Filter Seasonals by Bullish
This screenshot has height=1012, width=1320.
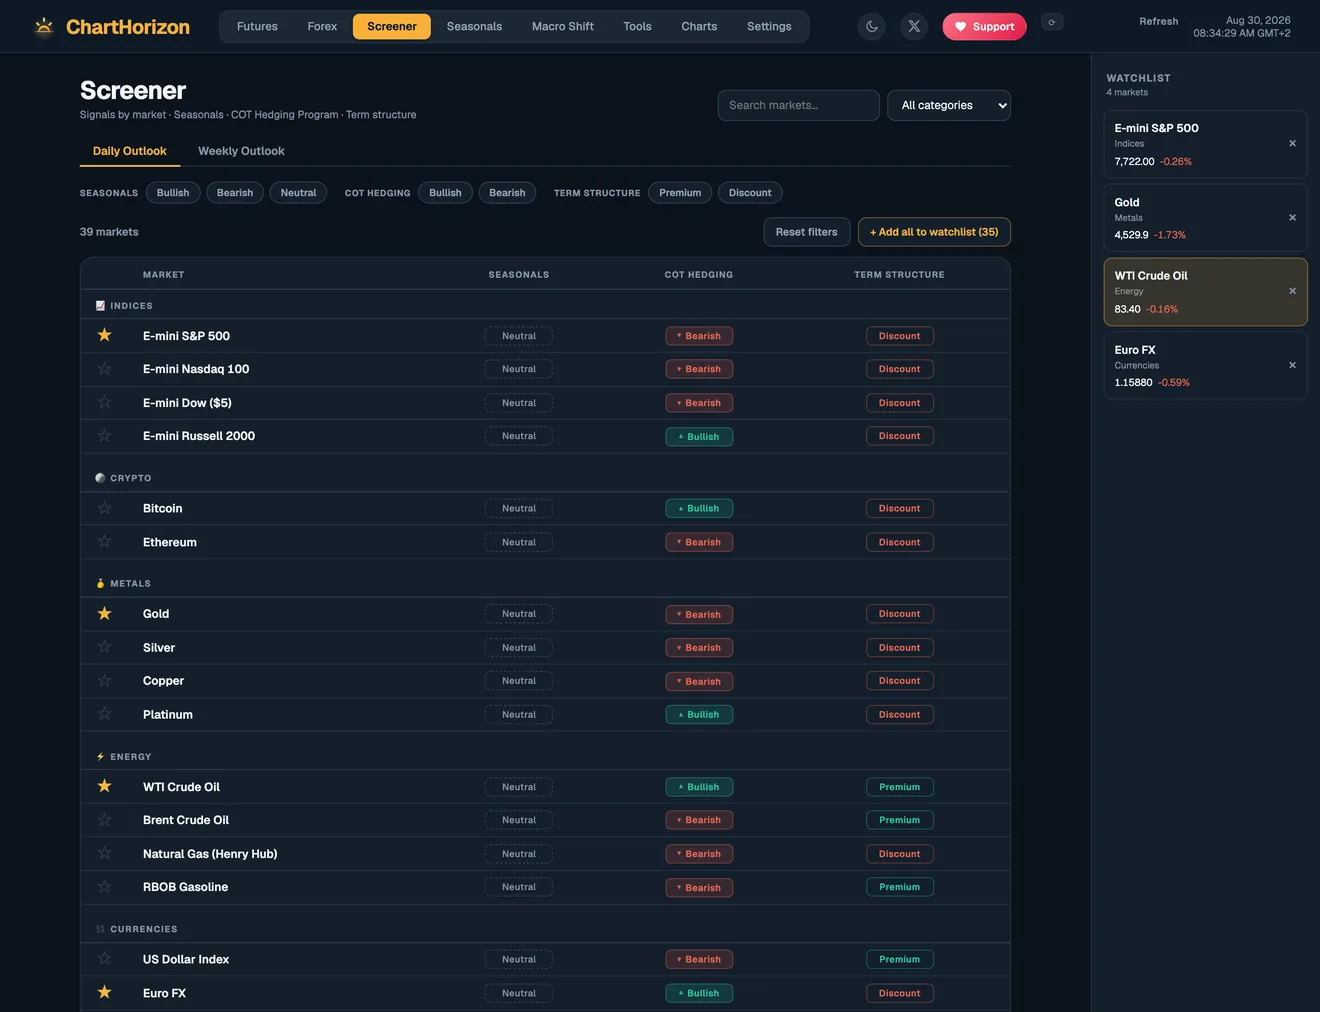pos(173,193)
